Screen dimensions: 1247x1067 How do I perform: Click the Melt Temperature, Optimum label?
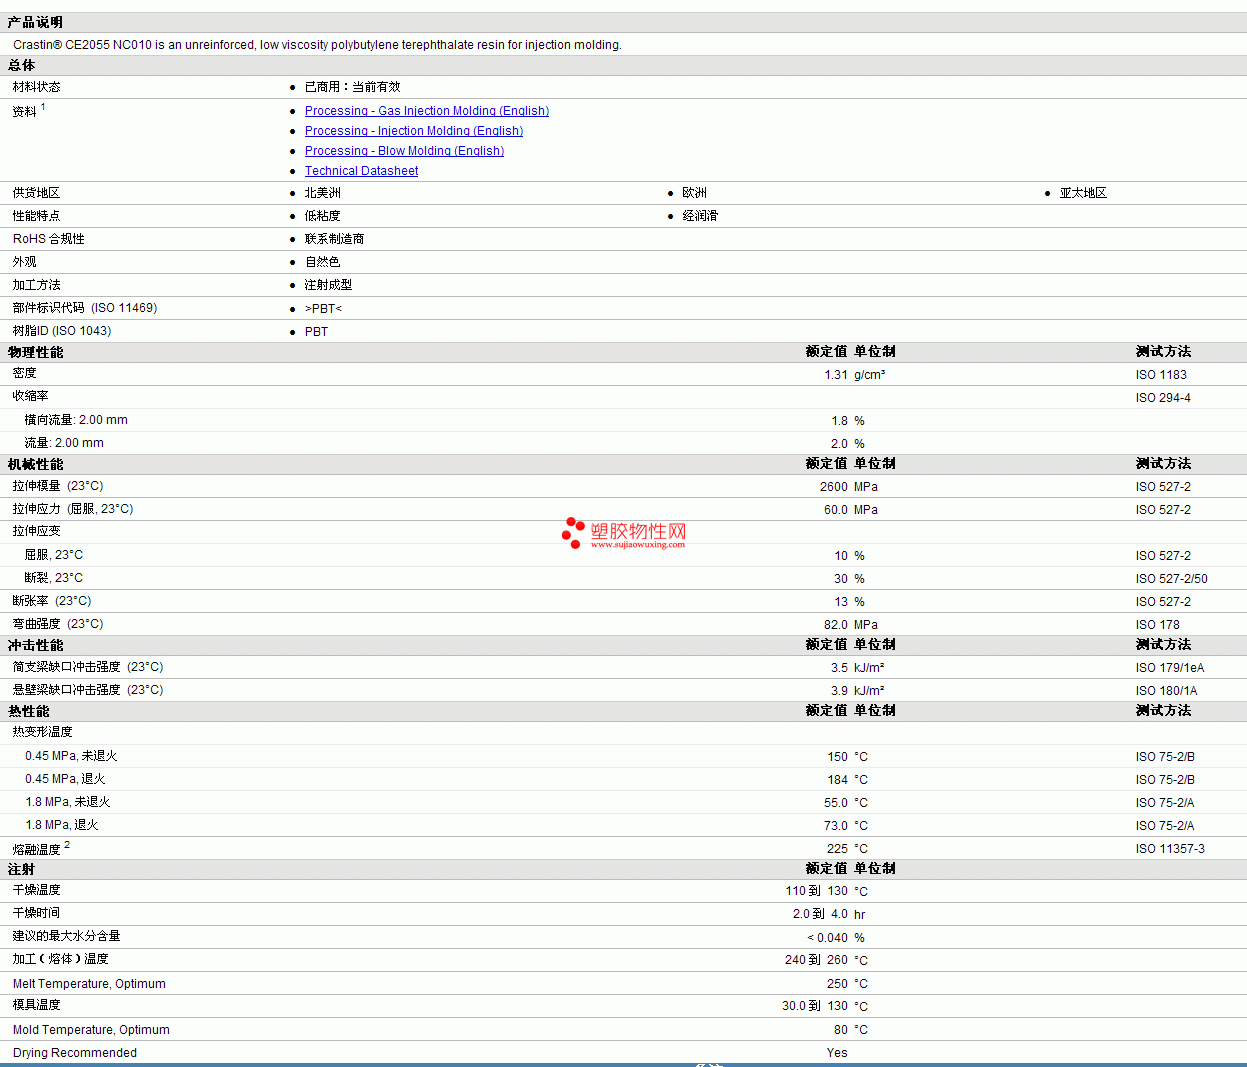89,984
